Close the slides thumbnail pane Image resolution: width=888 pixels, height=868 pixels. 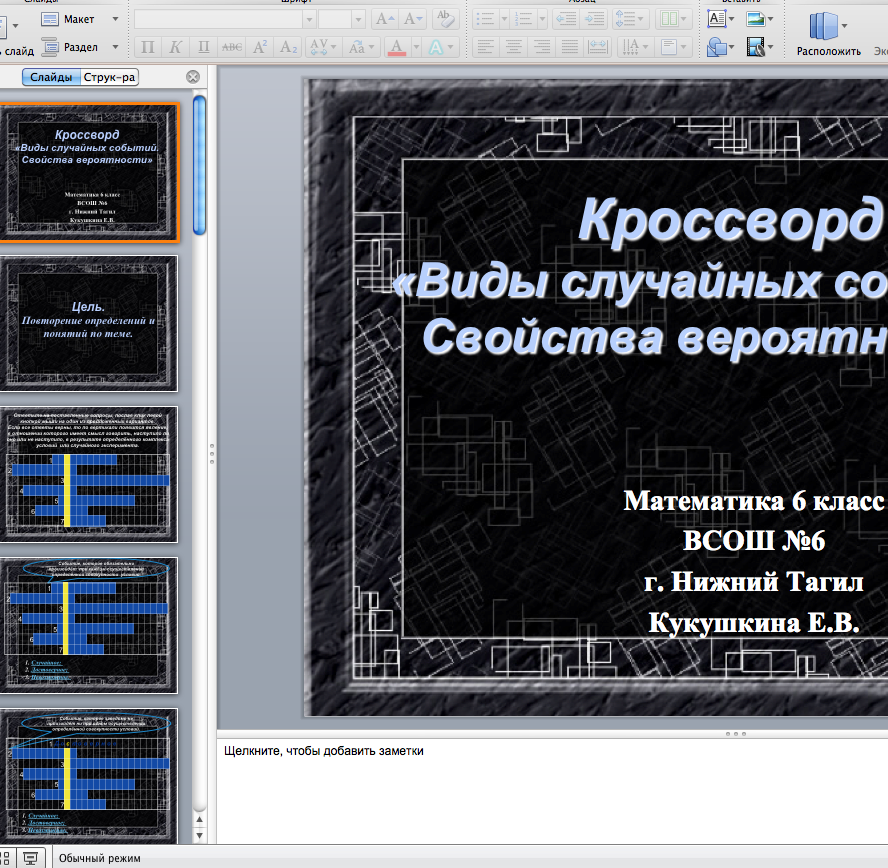click(x=193, y=77)
